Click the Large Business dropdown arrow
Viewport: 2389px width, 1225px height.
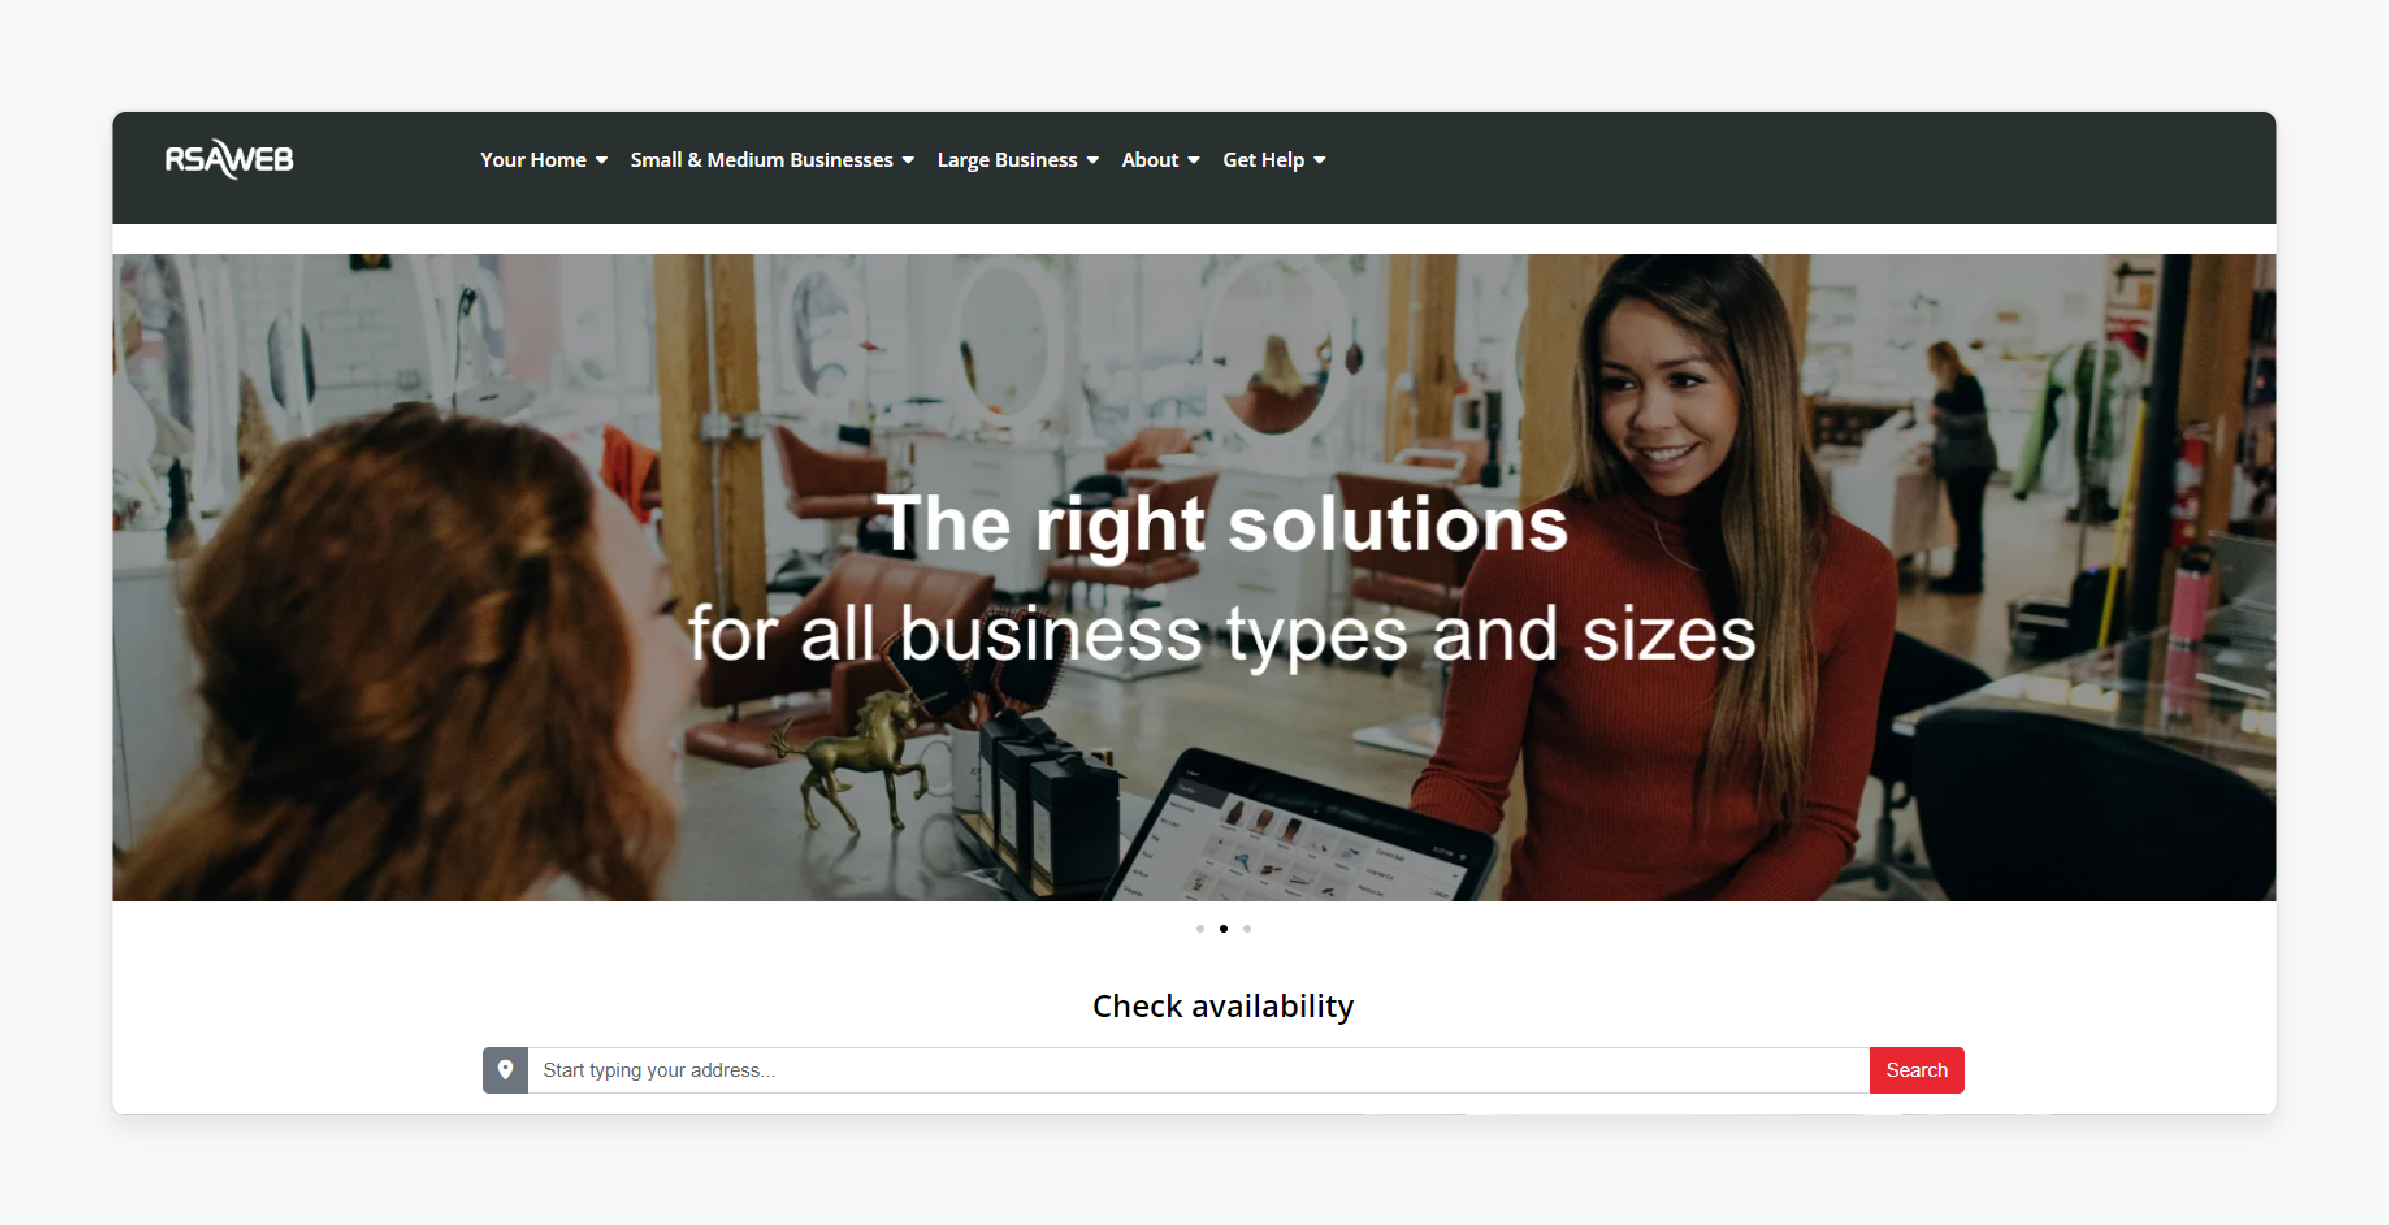1094,159
